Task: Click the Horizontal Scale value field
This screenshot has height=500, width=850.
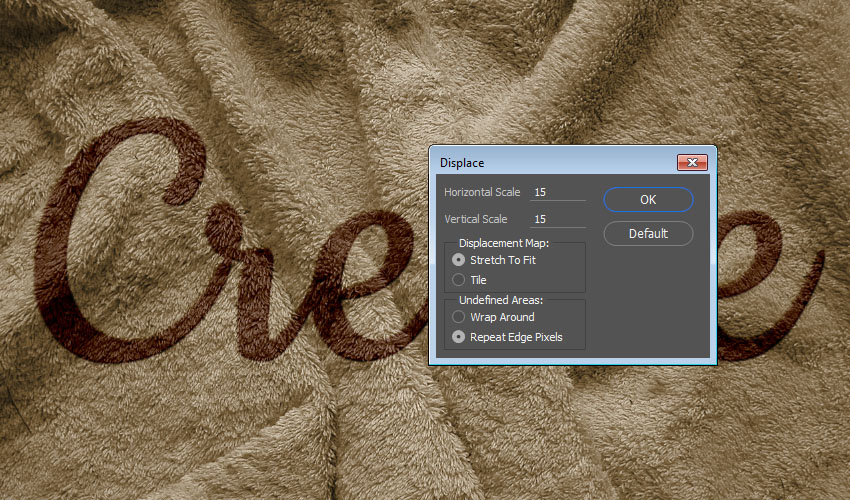Action: [558, 192]
